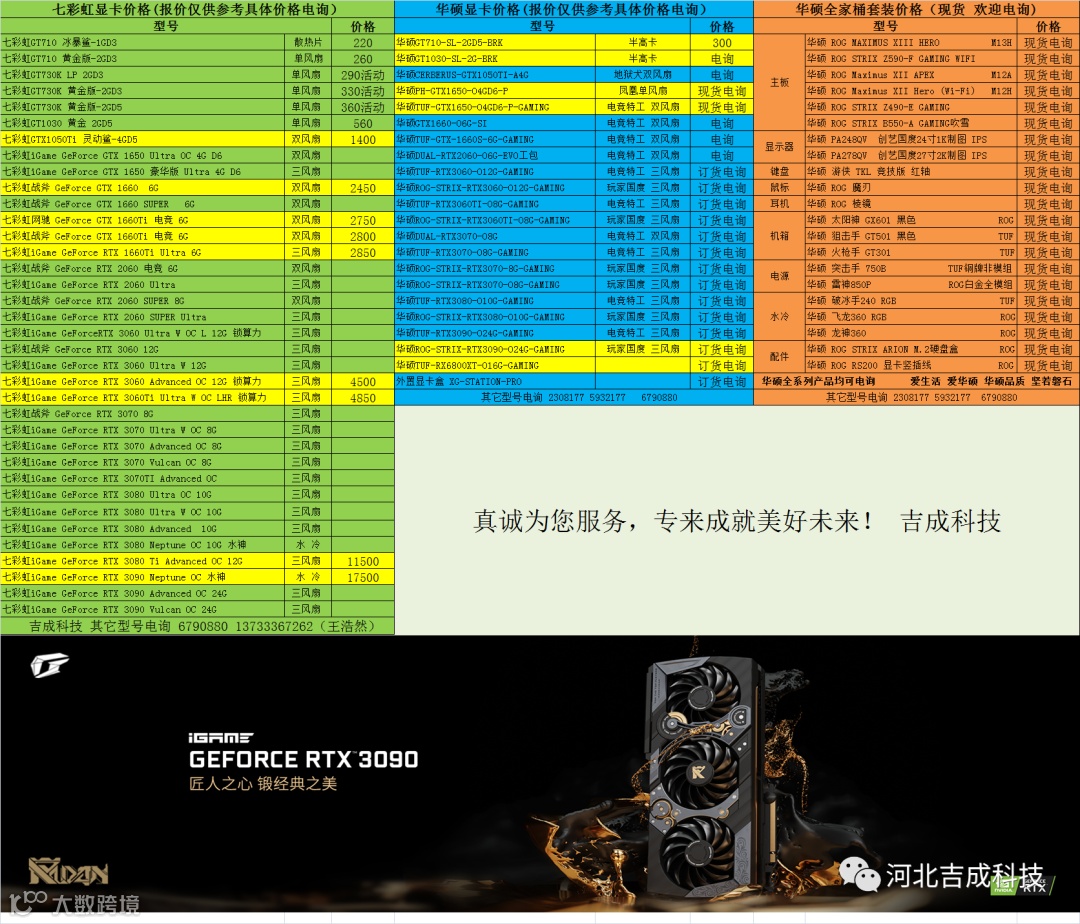Click price cell '290活动'
The width and height of the screenshot is (1080, 924).
click(x=363, y=74)
